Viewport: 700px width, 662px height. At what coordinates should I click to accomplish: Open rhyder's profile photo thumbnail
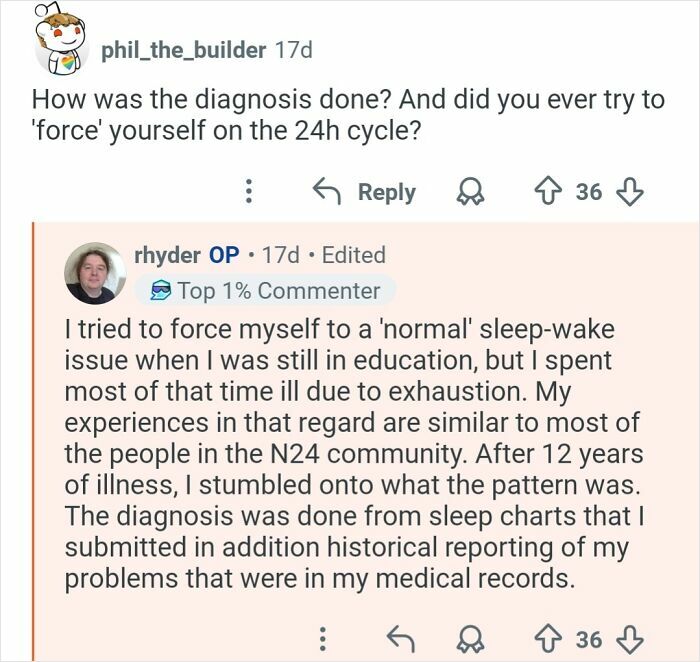96,273
